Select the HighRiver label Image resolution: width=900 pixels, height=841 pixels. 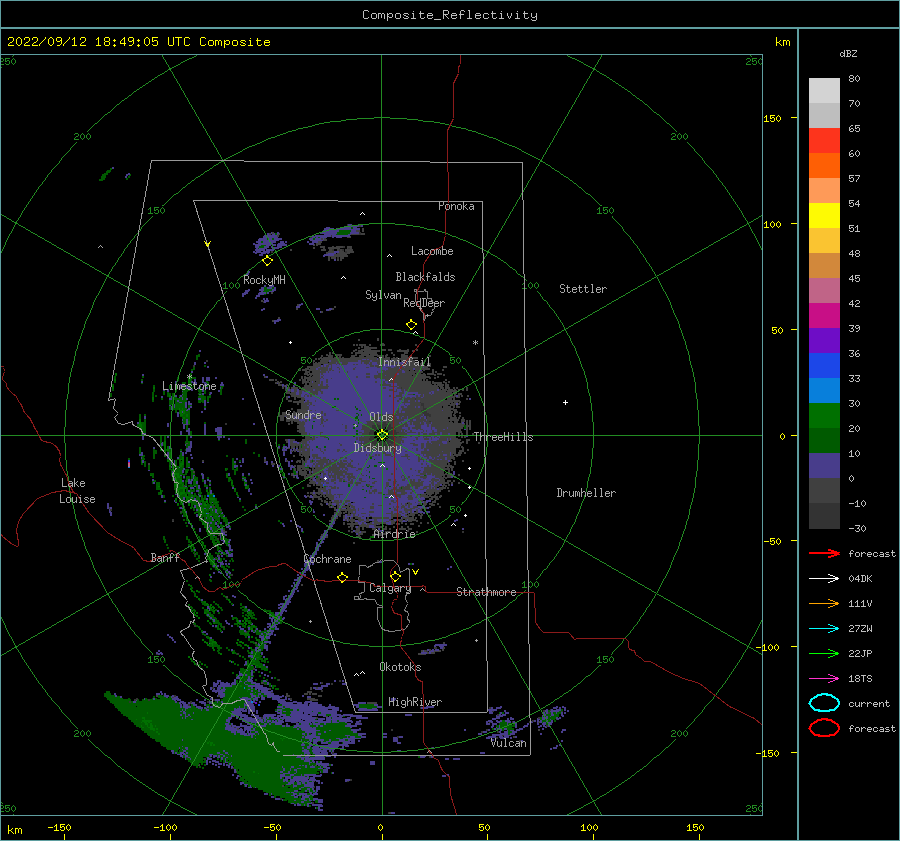pos(415,702)
